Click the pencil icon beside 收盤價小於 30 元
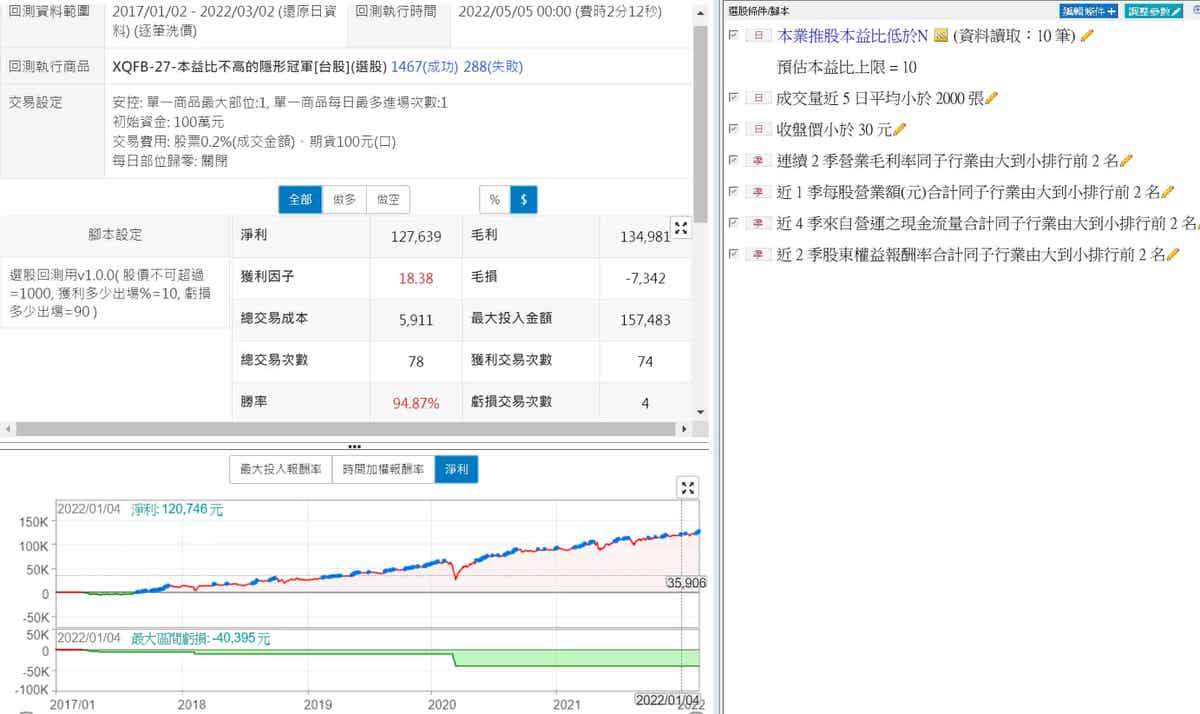The width and height of the screenshot is (1200, 714). (x=899, y=129)
